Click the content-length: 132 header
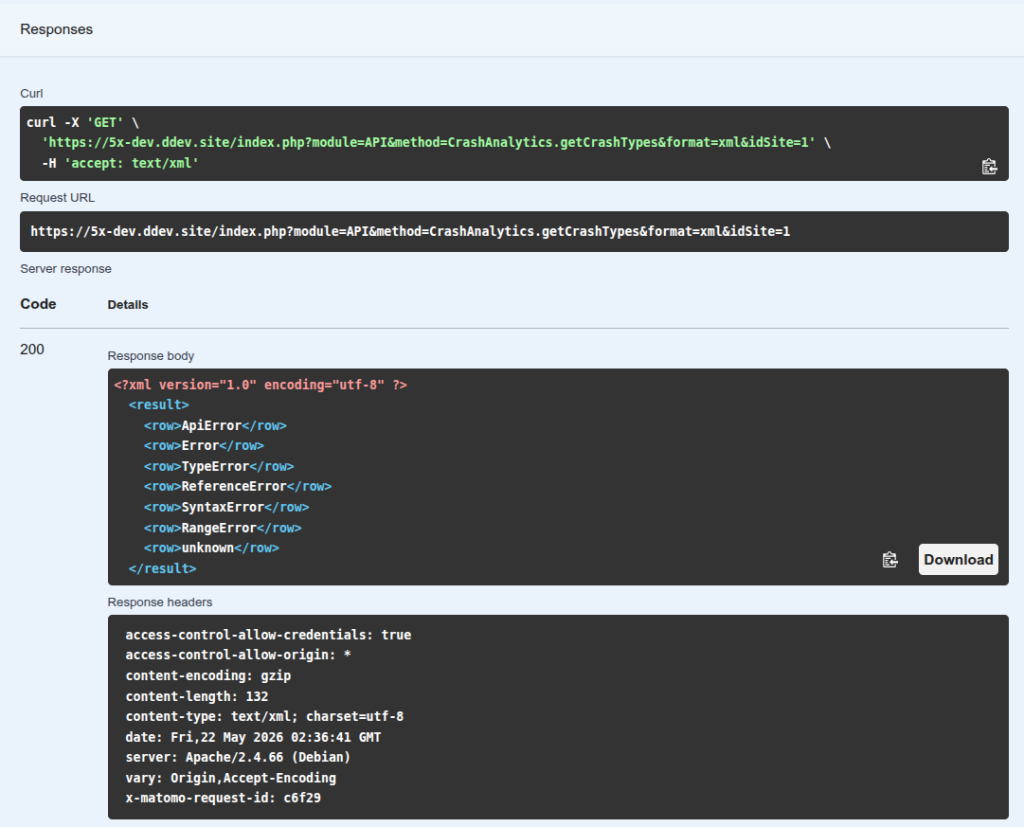The width and height of the screenshot is (1024, 827). (197, 696)
